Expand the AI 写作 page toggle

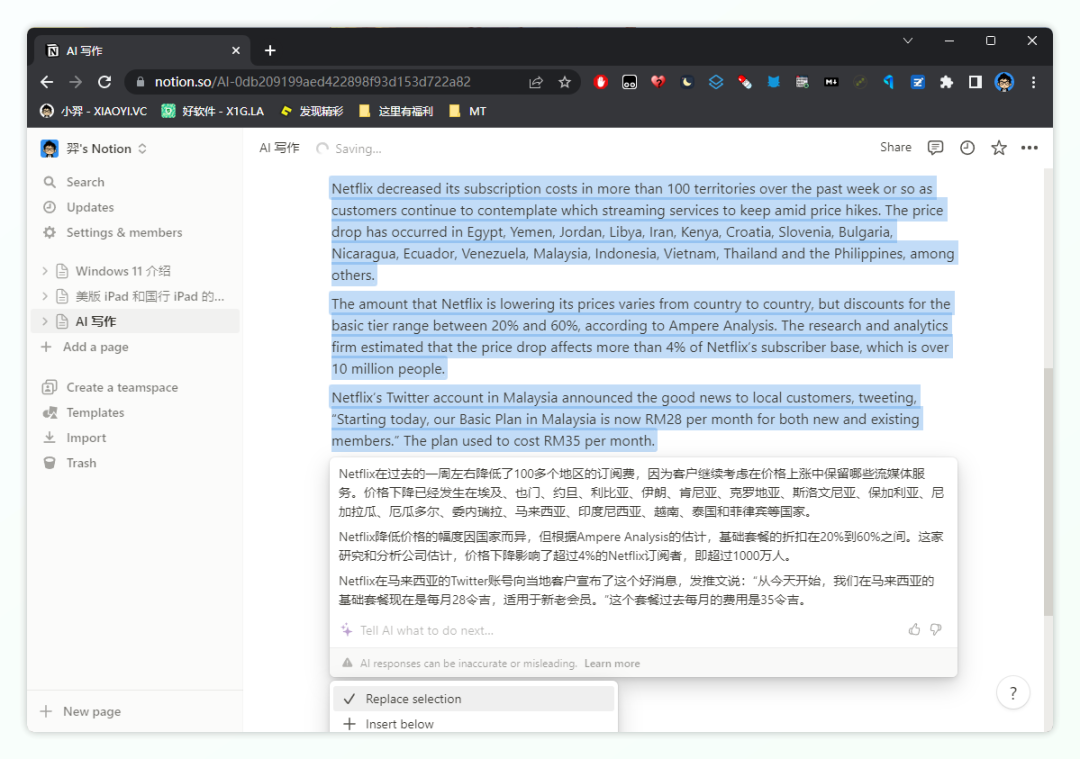(45, 321)
